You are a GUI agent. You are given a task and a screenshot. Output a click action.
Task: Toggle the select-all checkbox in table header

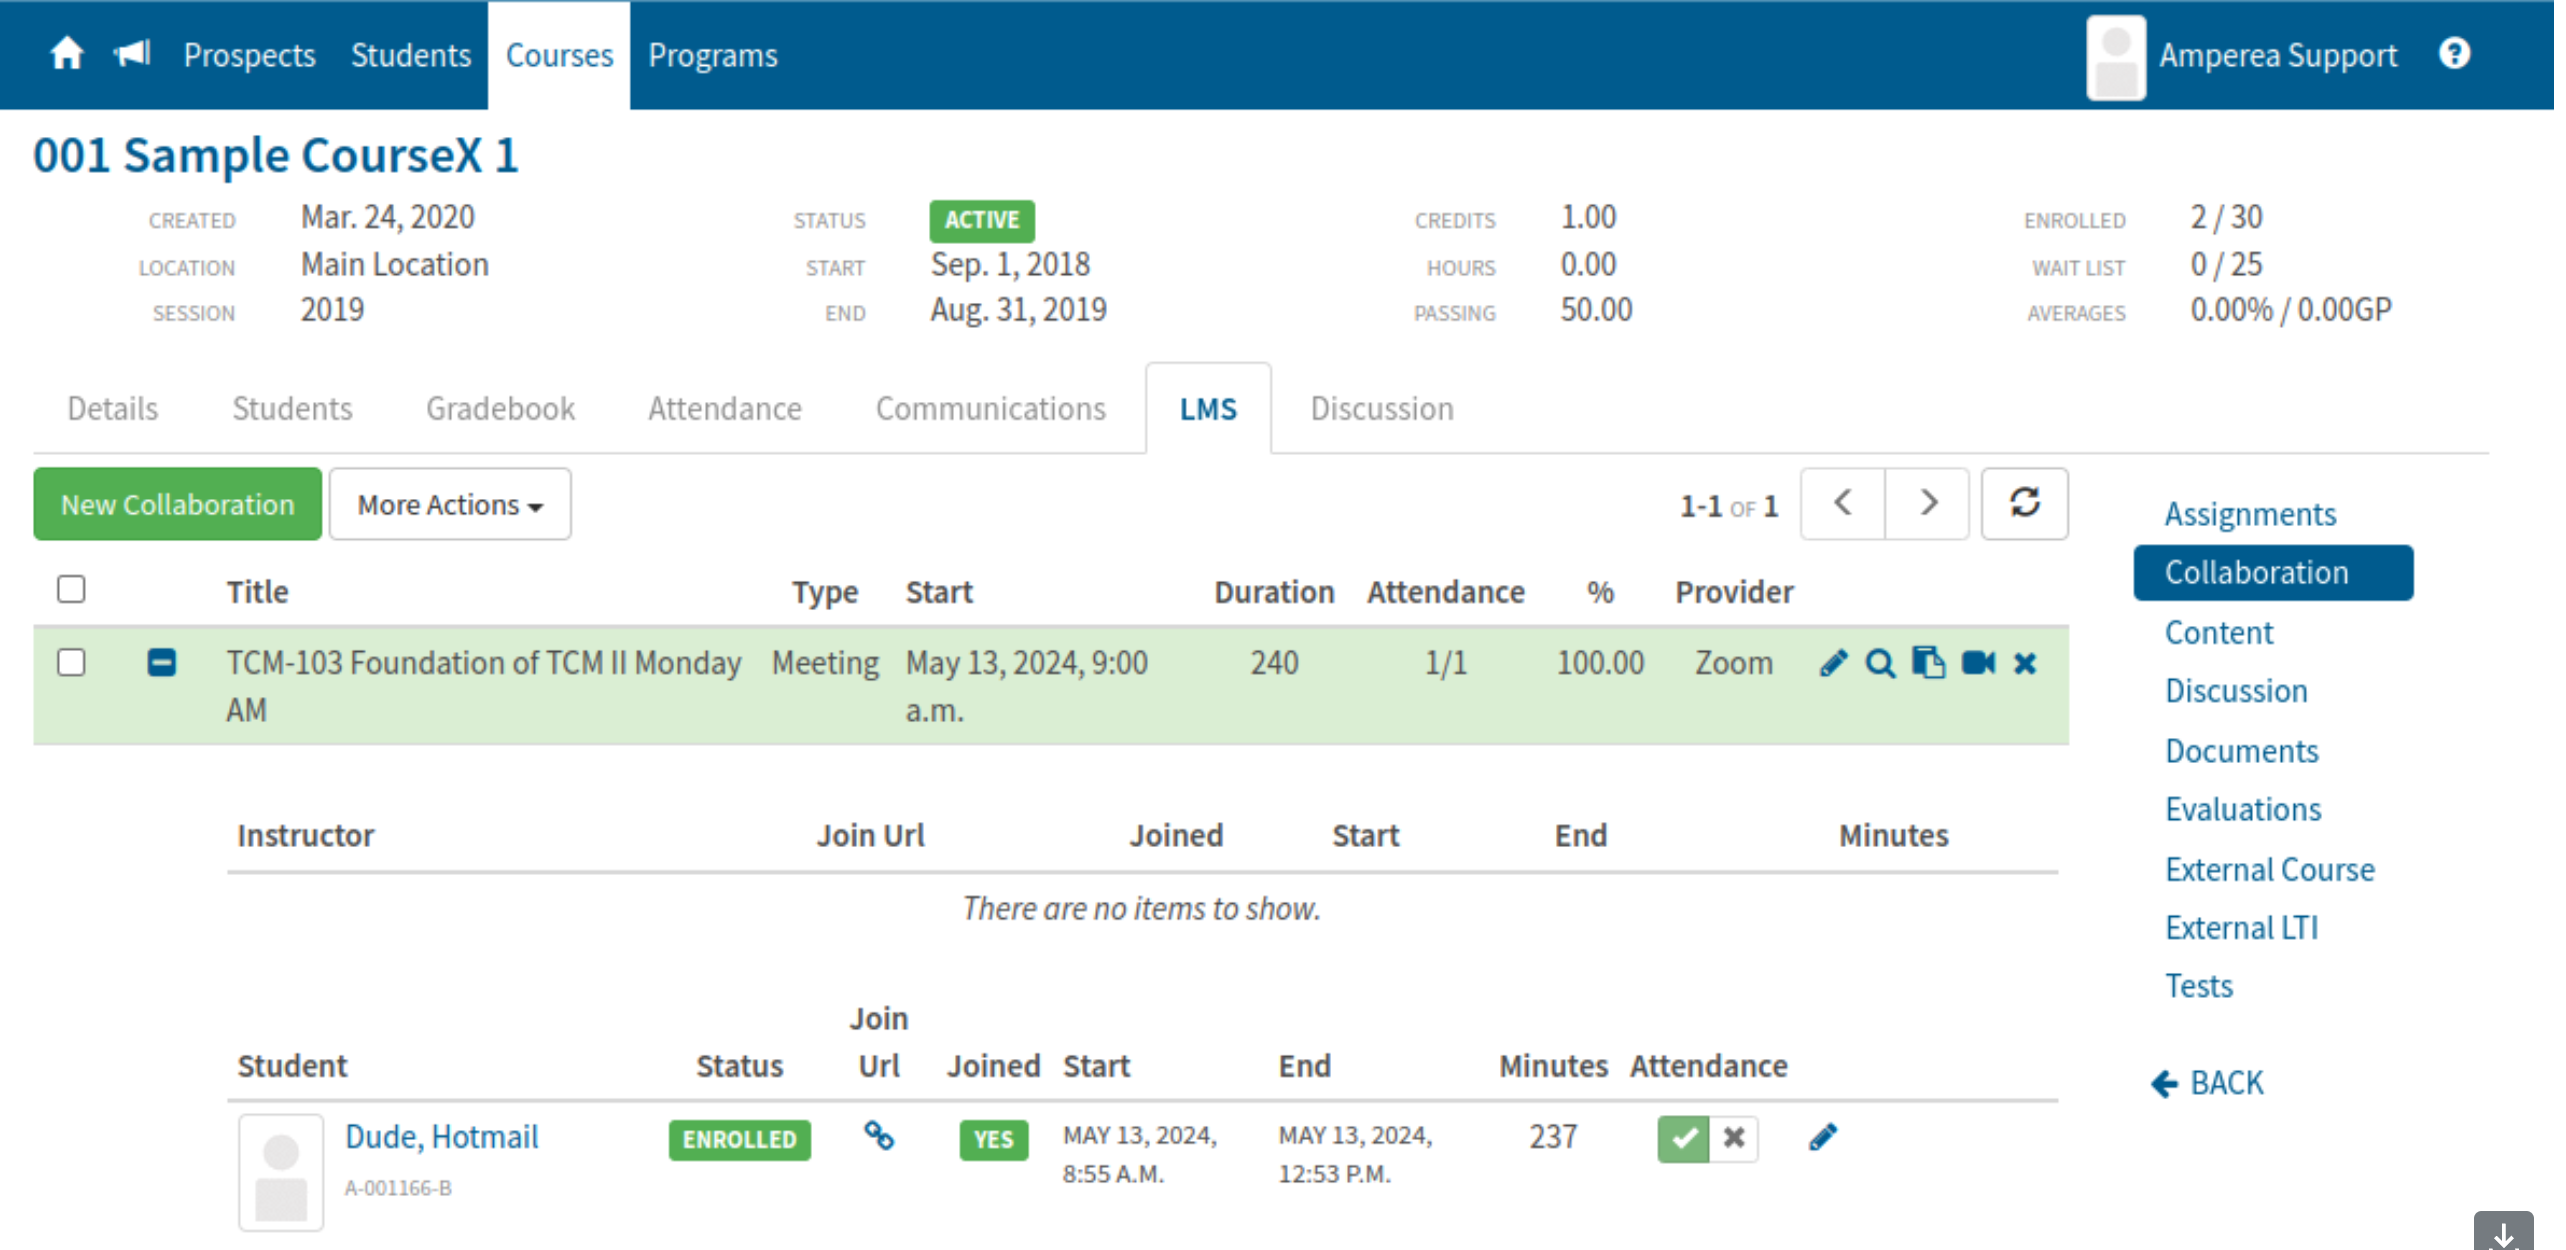(71, 589)
